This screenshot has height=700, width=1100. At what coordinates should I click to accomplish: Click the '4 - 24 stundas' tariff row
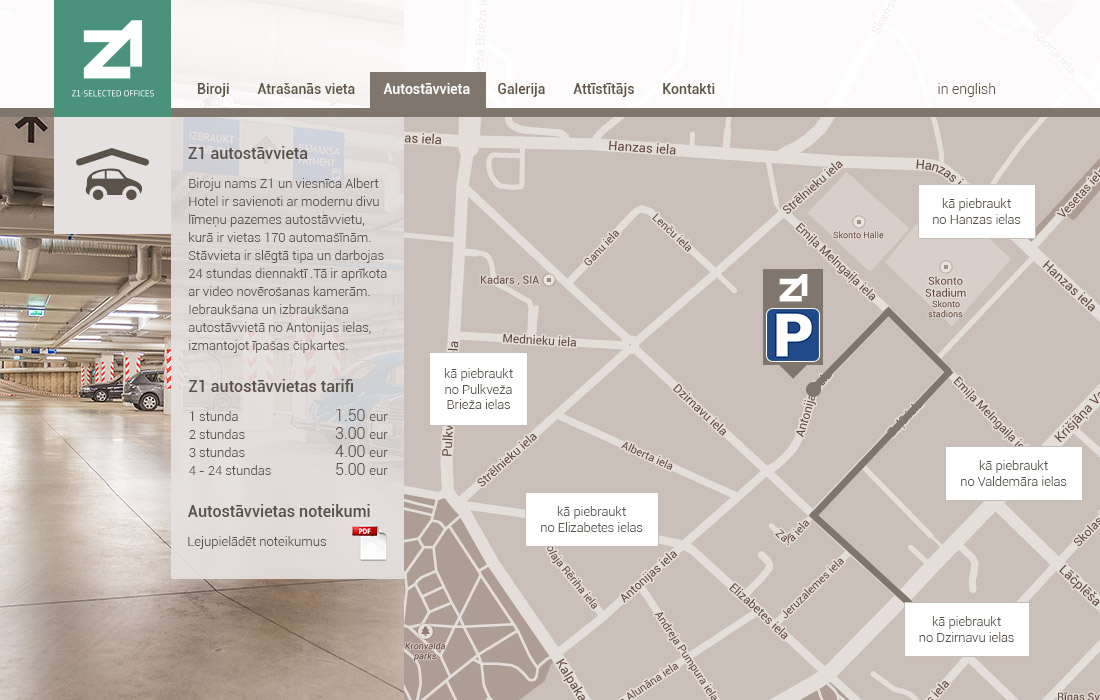click(x=288, y=470)
